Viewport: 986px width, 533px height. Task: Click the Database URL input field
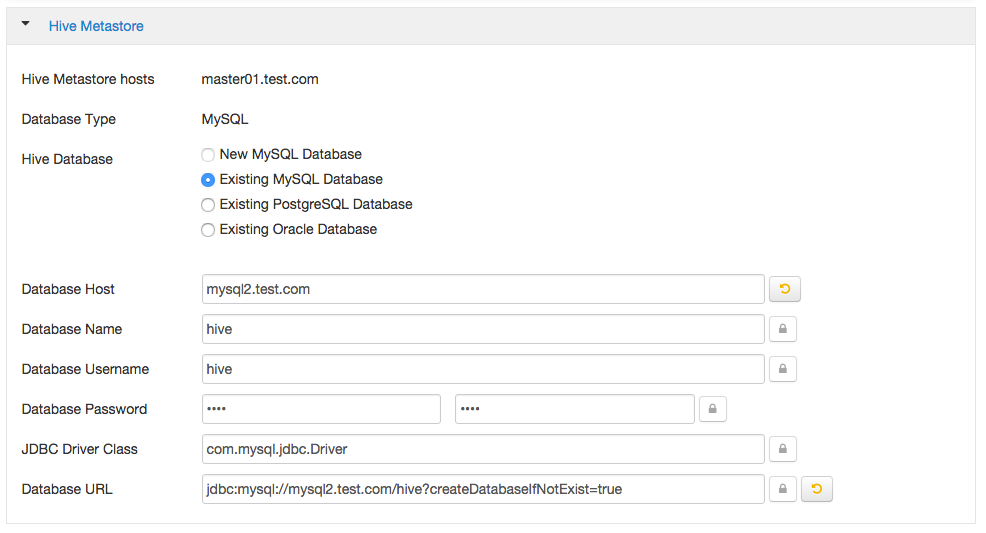483,489
